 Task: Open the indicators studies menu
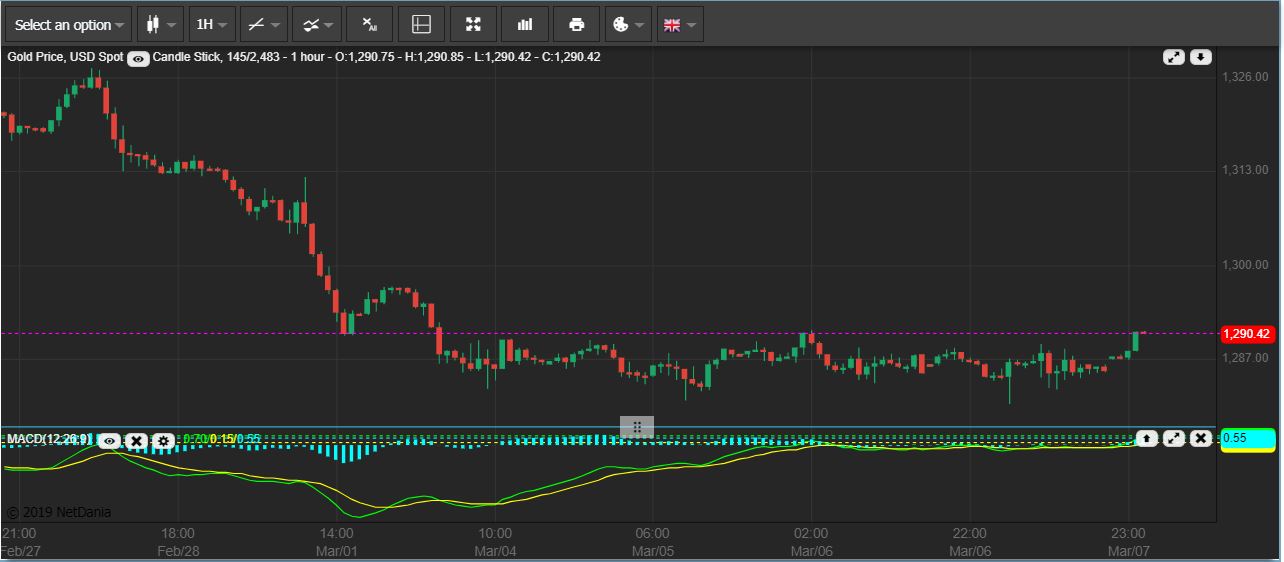(x=316, y=24)
